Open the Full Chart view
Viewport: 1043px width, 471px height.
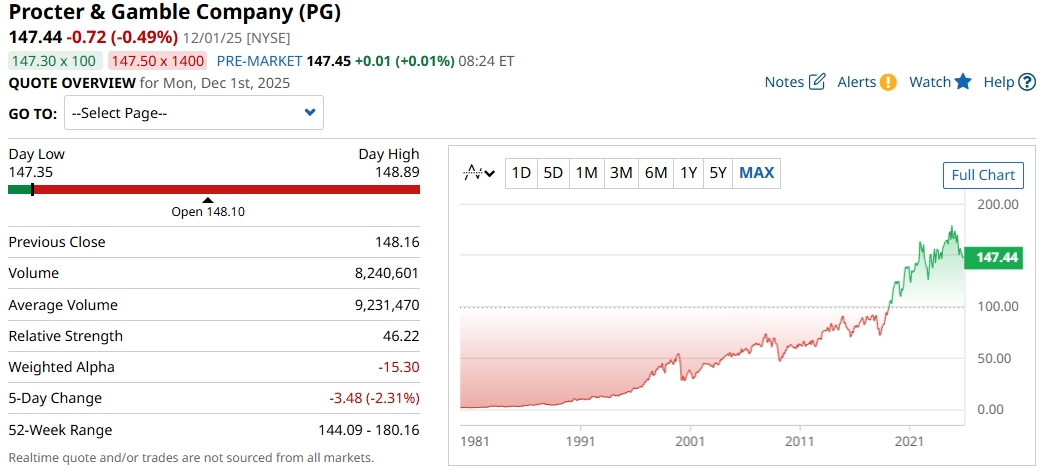point(983,175)
